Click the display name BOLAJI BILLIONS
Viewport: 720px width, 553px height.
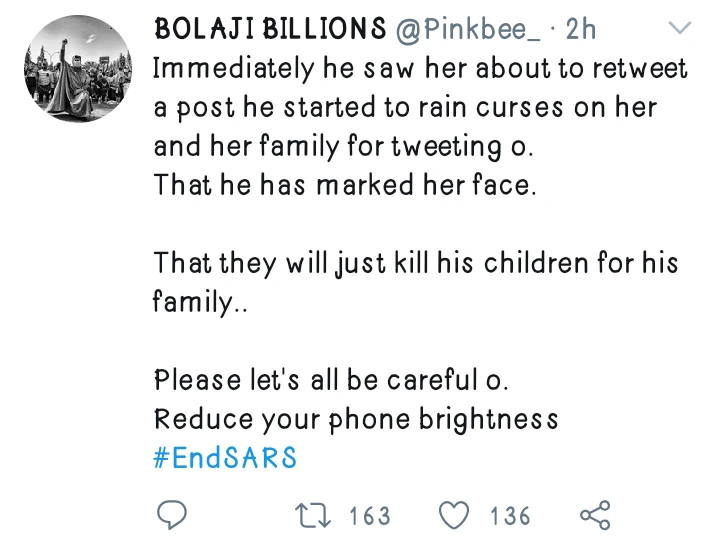[x=269, y=30]
